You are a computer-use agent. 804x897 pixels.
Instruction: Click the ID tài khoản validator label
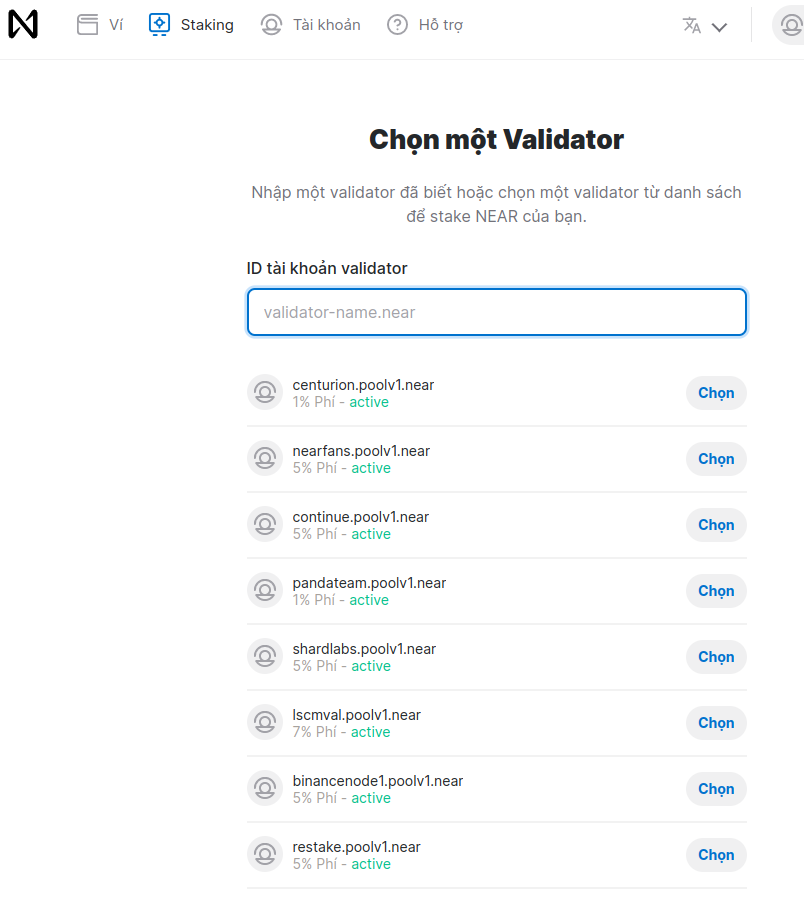327,268
